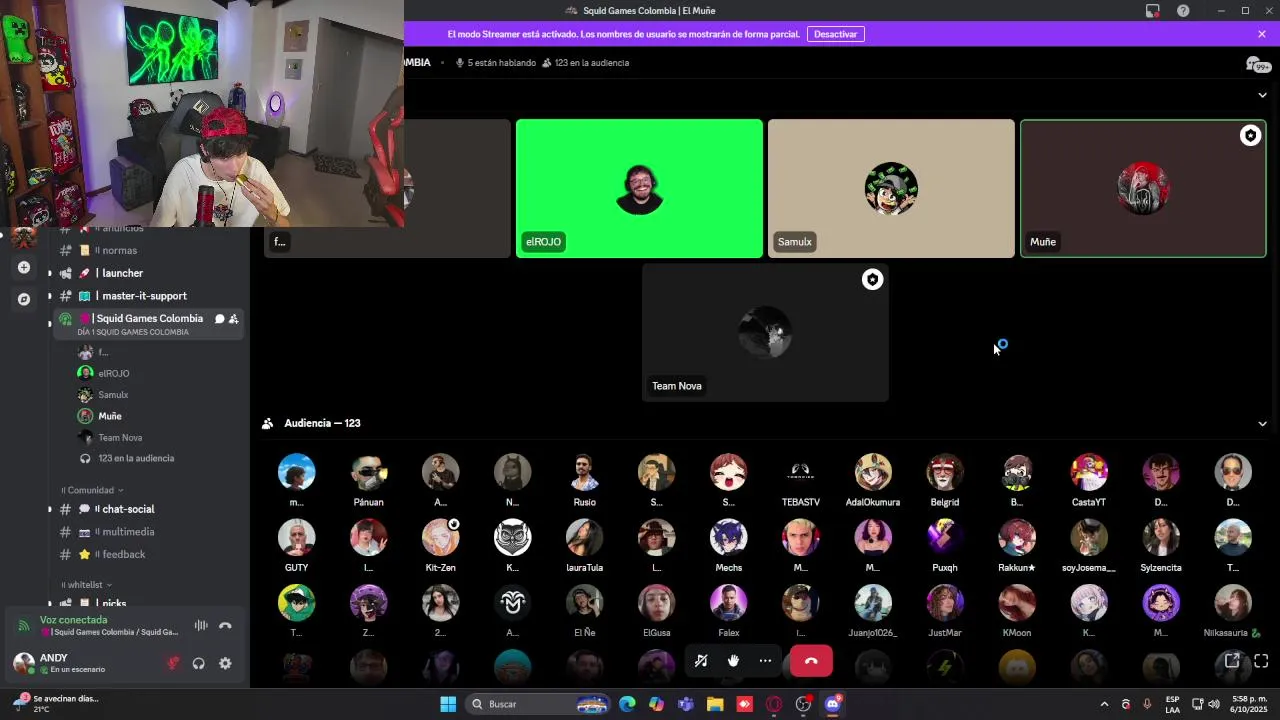Open audience member Puxqh's avatar
This screenshot has height=720, width=1280.
pos(944,537)
